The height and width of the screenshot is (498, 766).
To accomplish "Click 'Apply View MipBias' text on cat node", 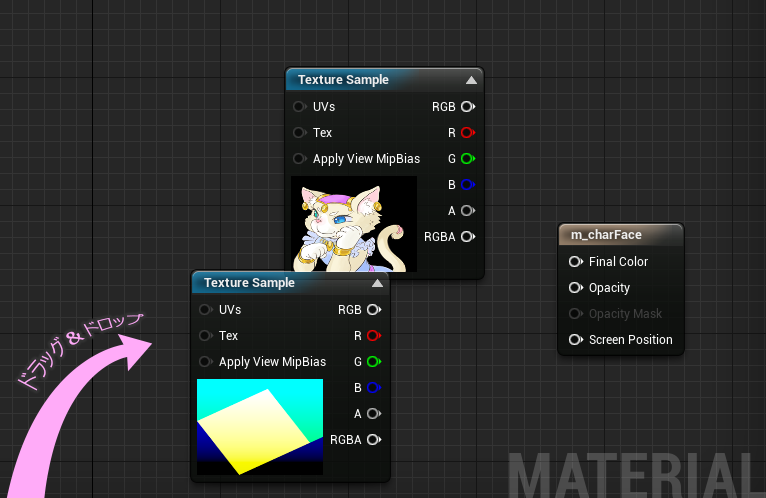I will pyautogui.click(x=366, y=159).
